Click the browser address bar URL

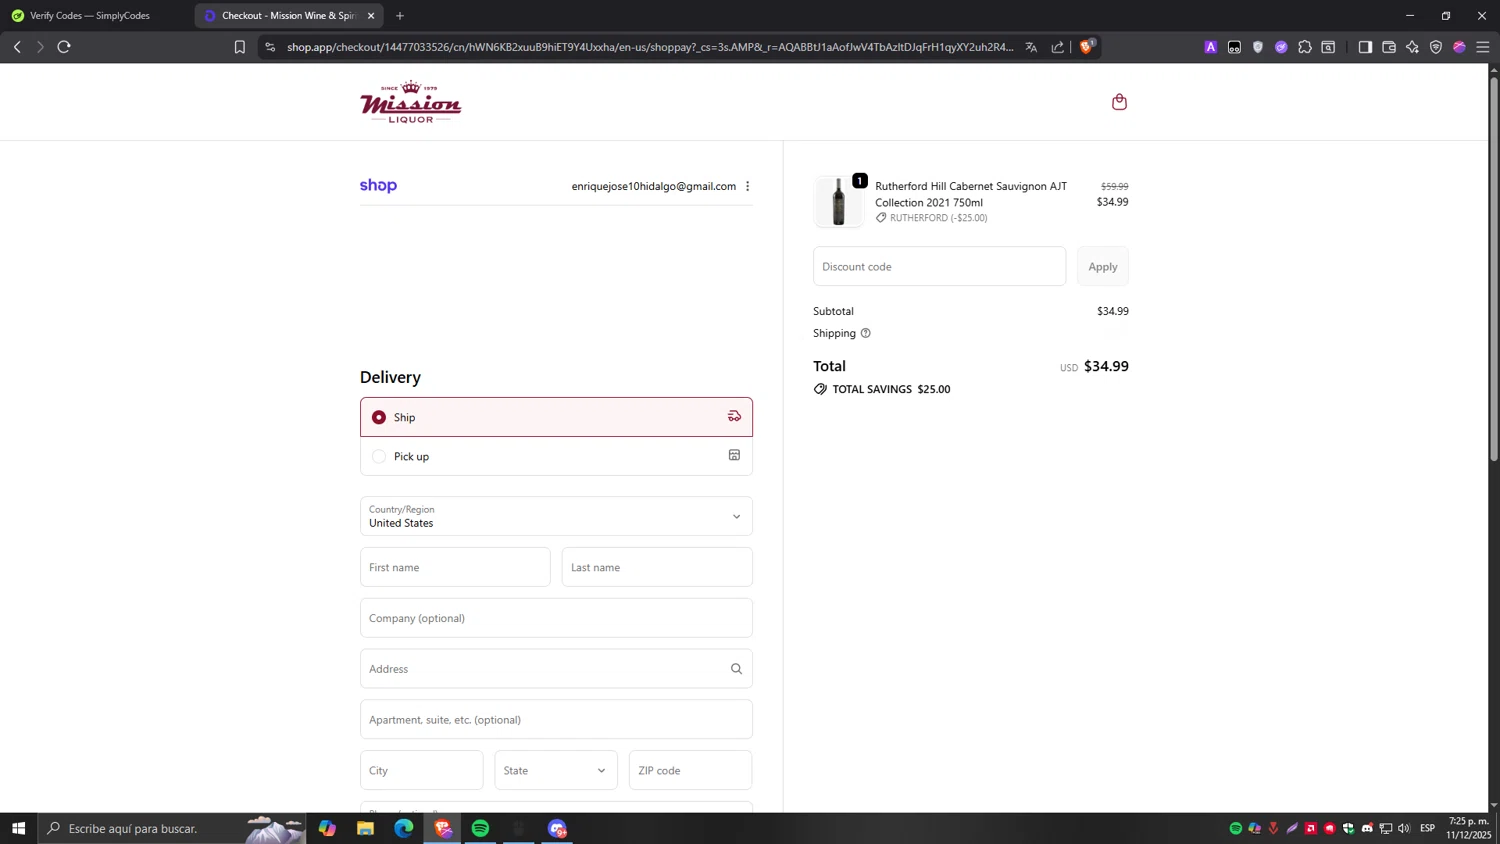[650, 47]
